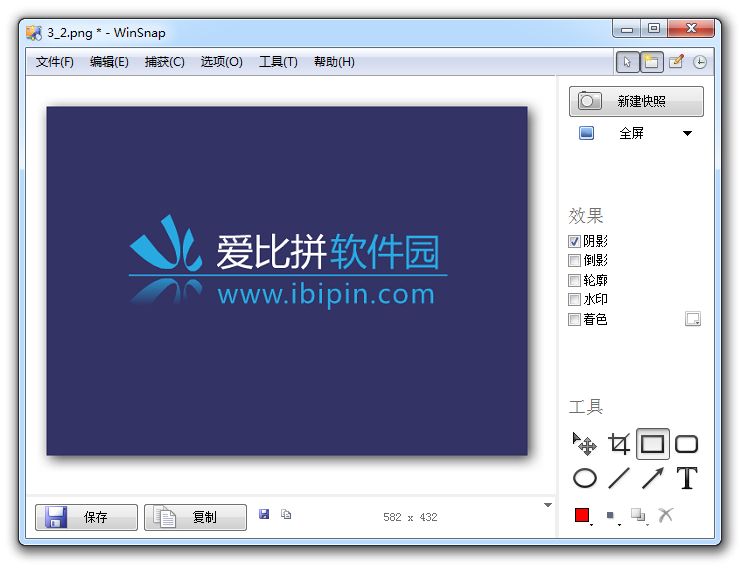Open the line width size dropdown
Viewport: 740px width, 569px height.
tap(612, 516)
